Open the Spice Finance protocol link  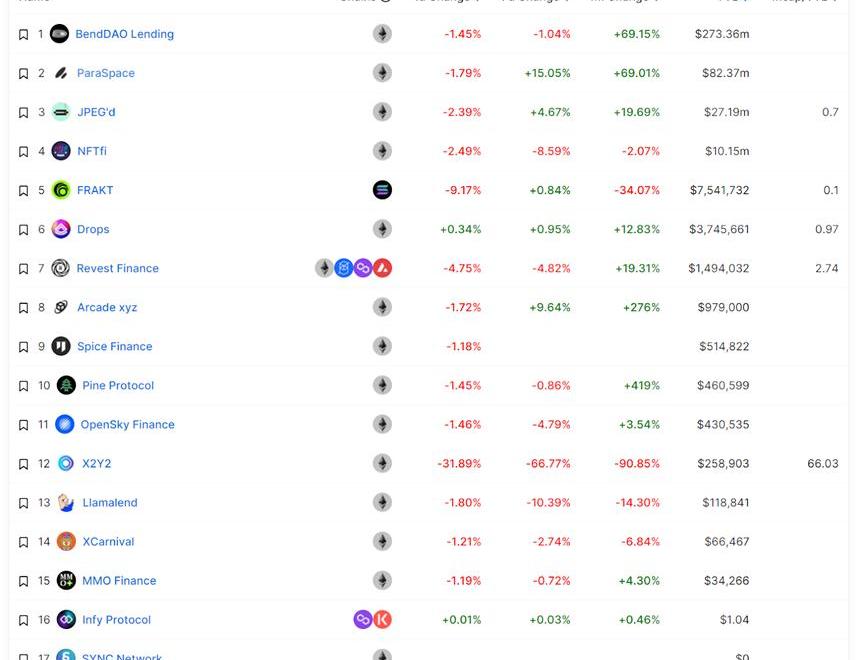coord(115,347)
